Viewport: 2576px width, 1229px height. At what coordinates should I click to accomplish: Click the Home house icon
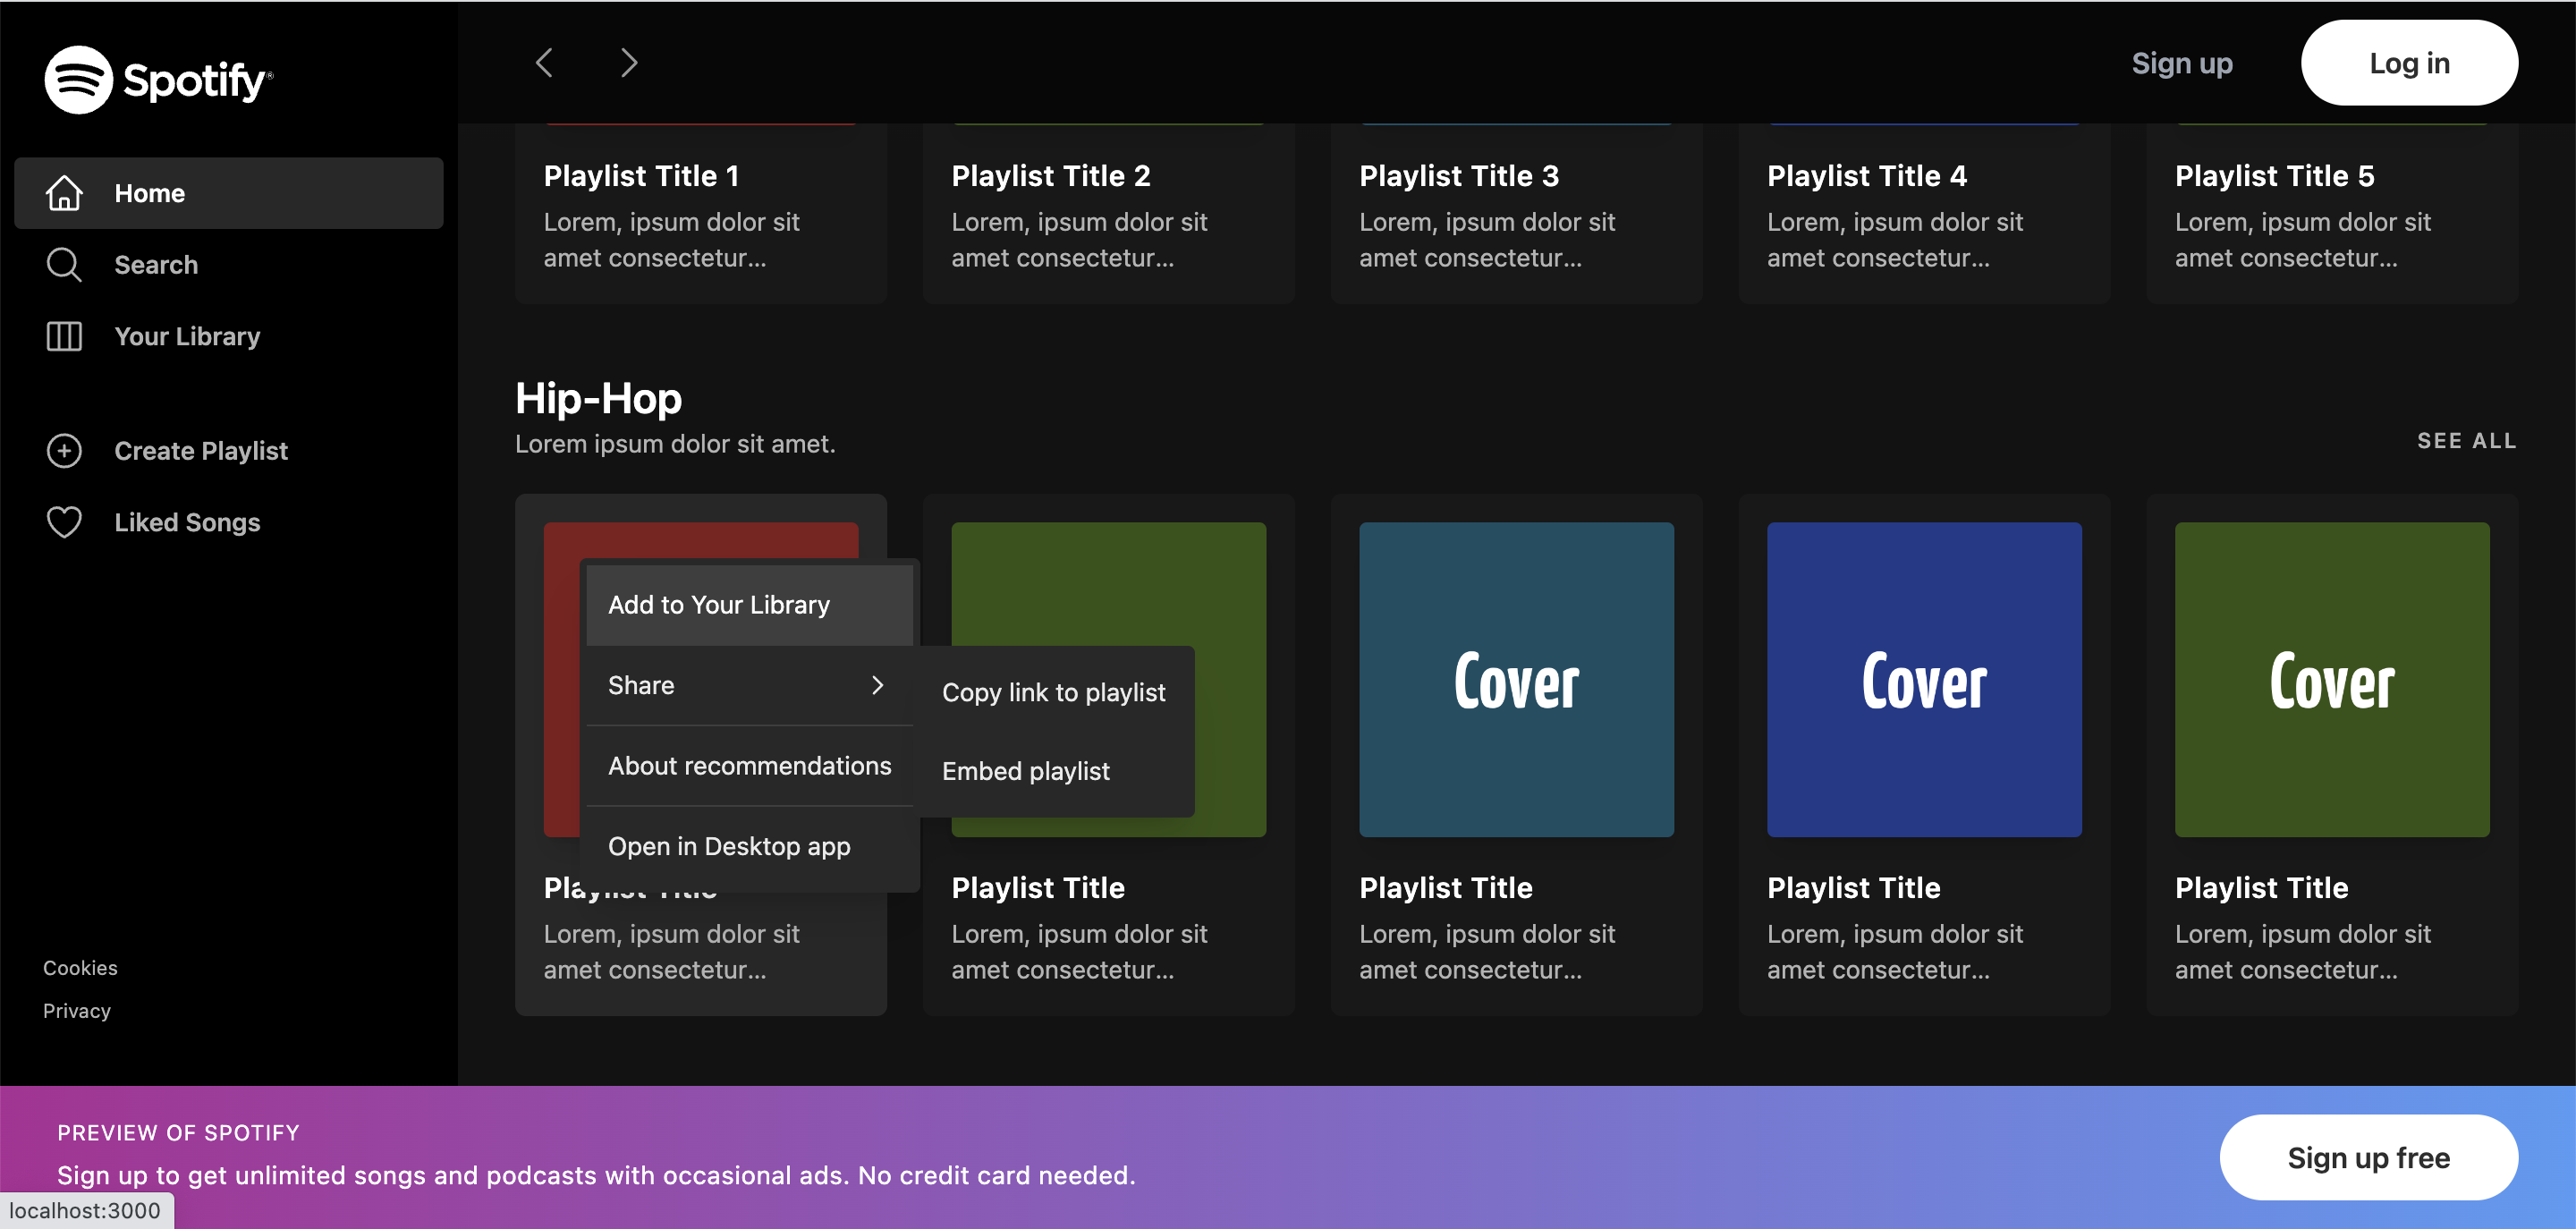pyautogui.click(x=64, y=193)
